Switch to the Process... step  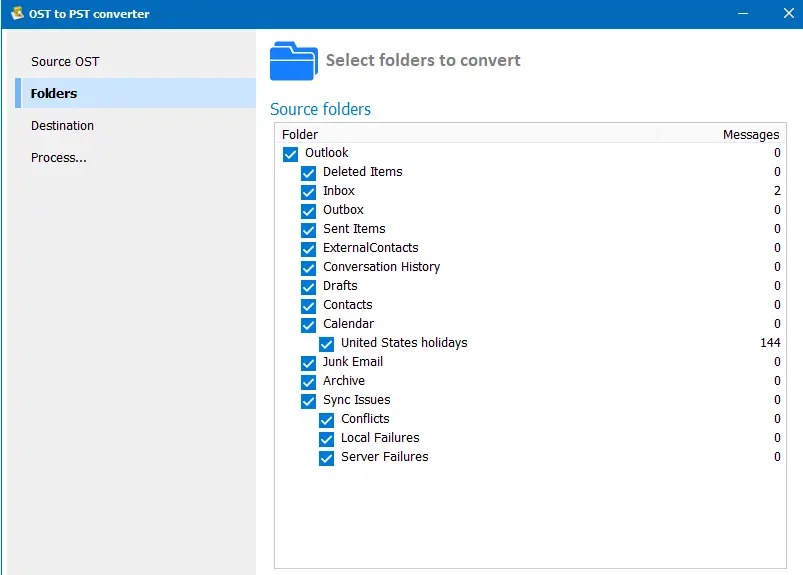[58, 157]
